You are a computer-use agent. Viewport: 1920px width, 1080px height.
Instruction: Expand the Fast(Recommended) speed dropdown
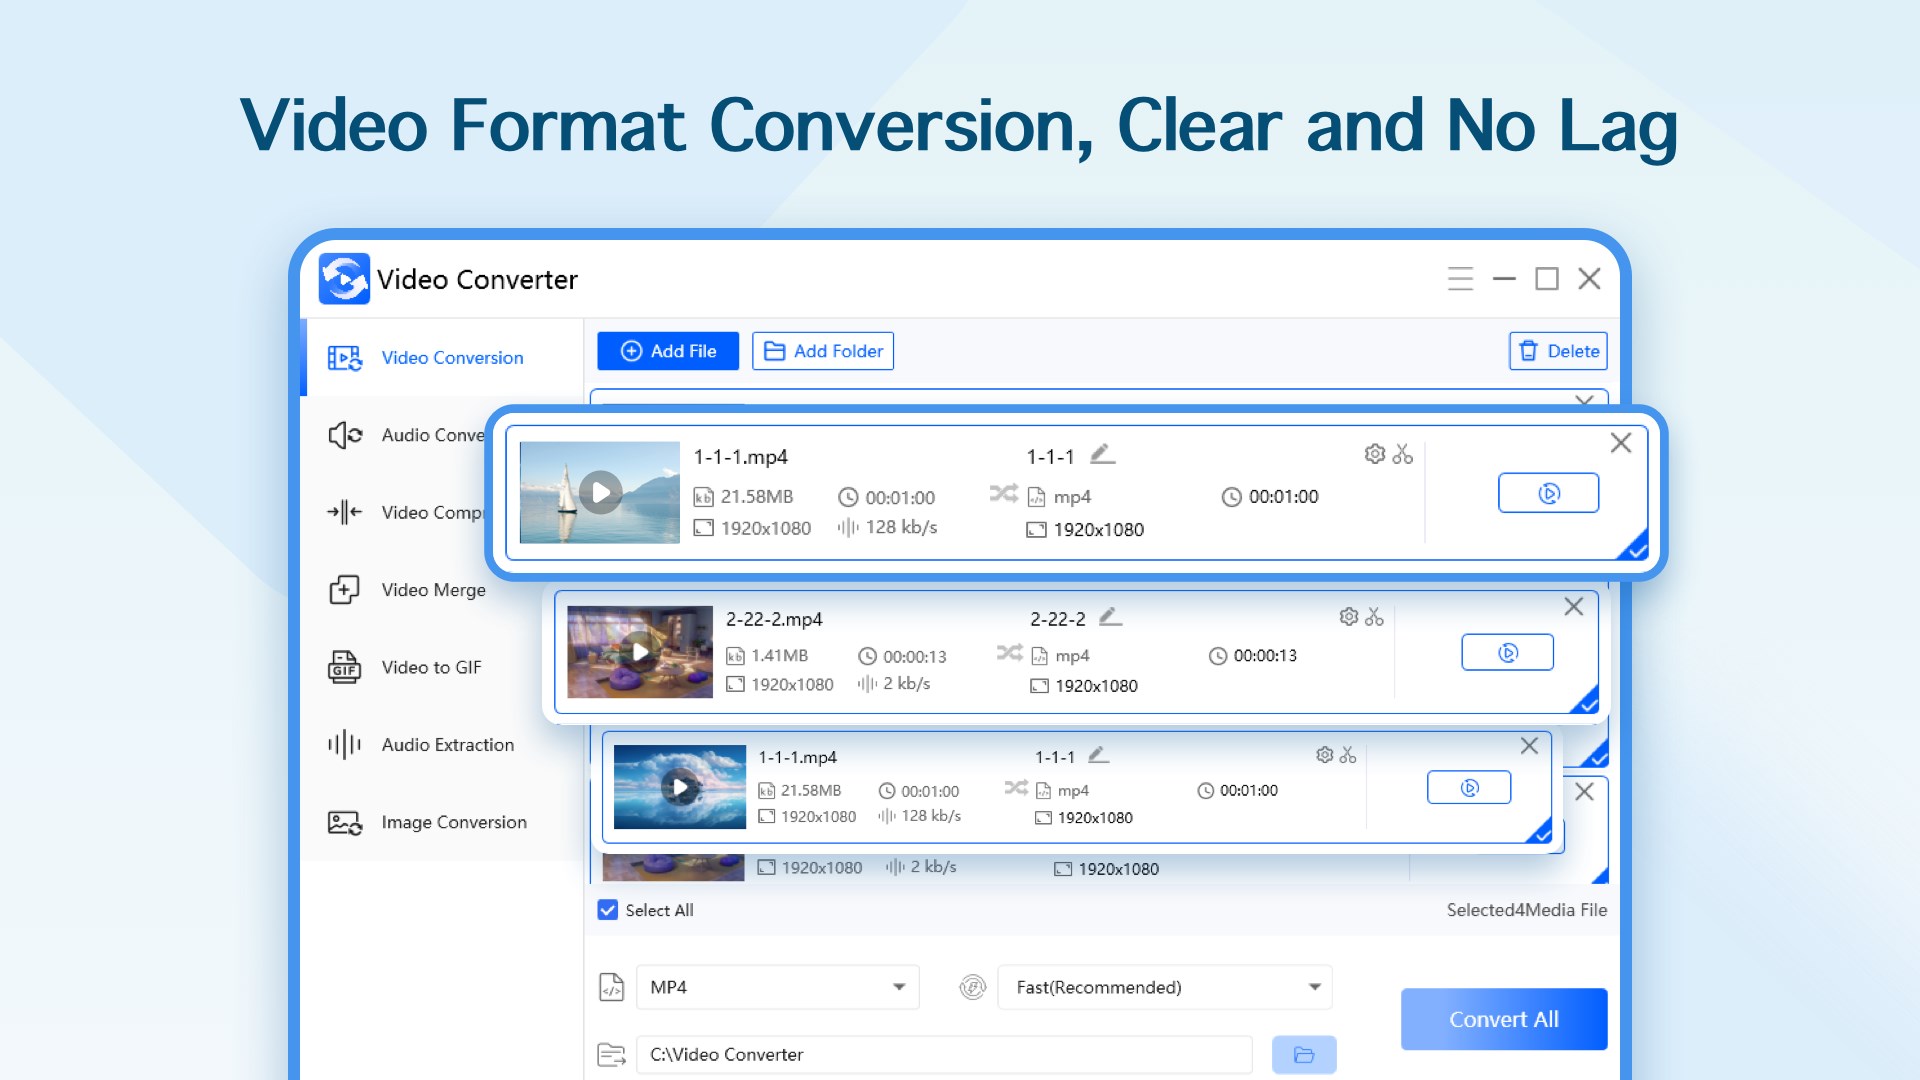click(1165, 987)
